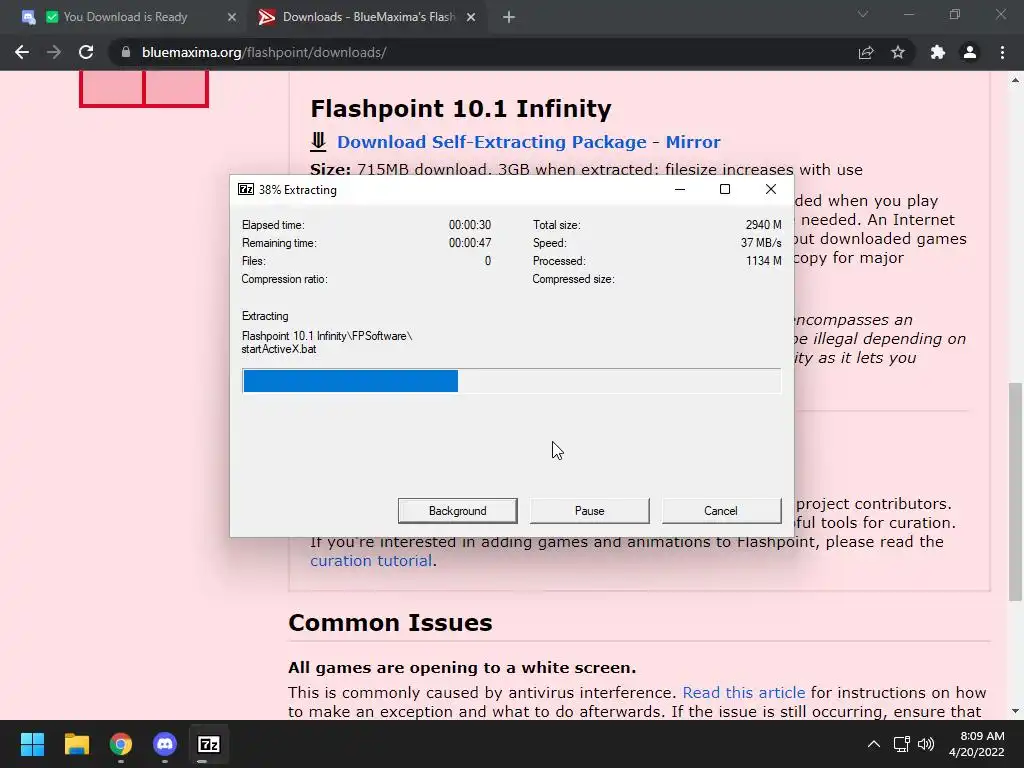Open network status tray icon
This screenshot has width=1024, height=768.
pyautogui.click(x=901, y=744)
